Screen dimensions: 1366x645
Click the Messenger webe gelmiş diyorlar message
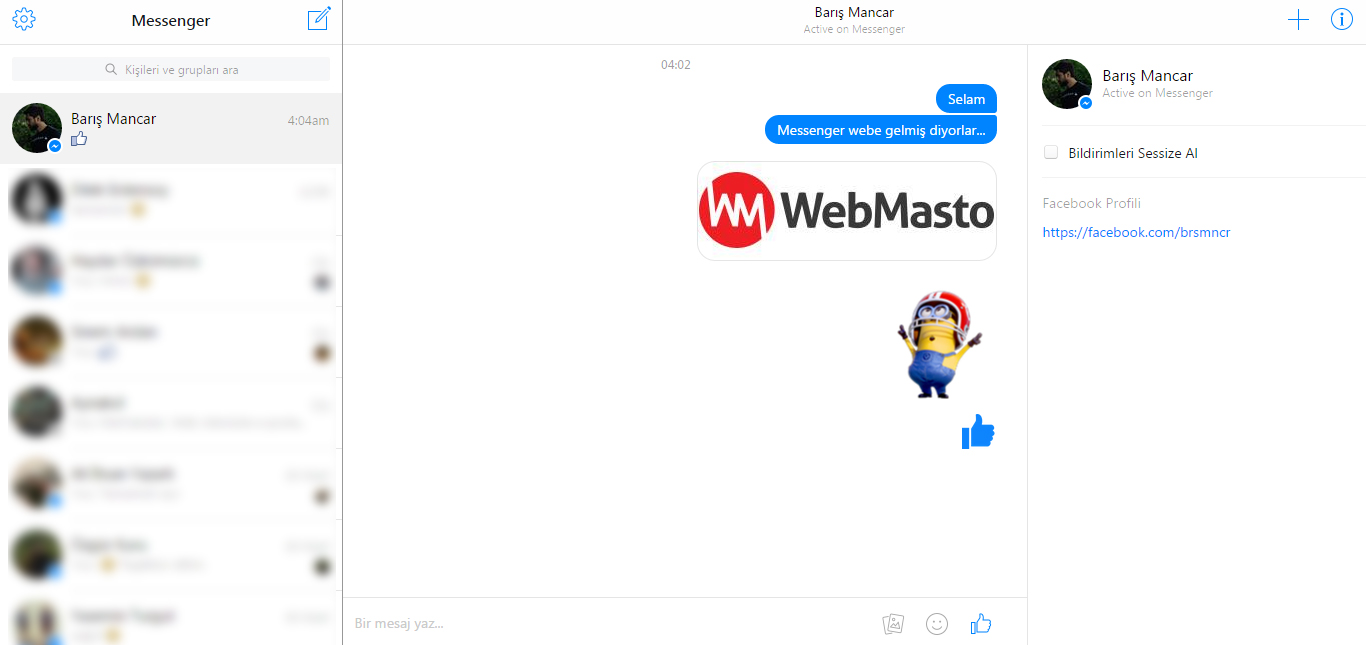click(x=881, y=130)
